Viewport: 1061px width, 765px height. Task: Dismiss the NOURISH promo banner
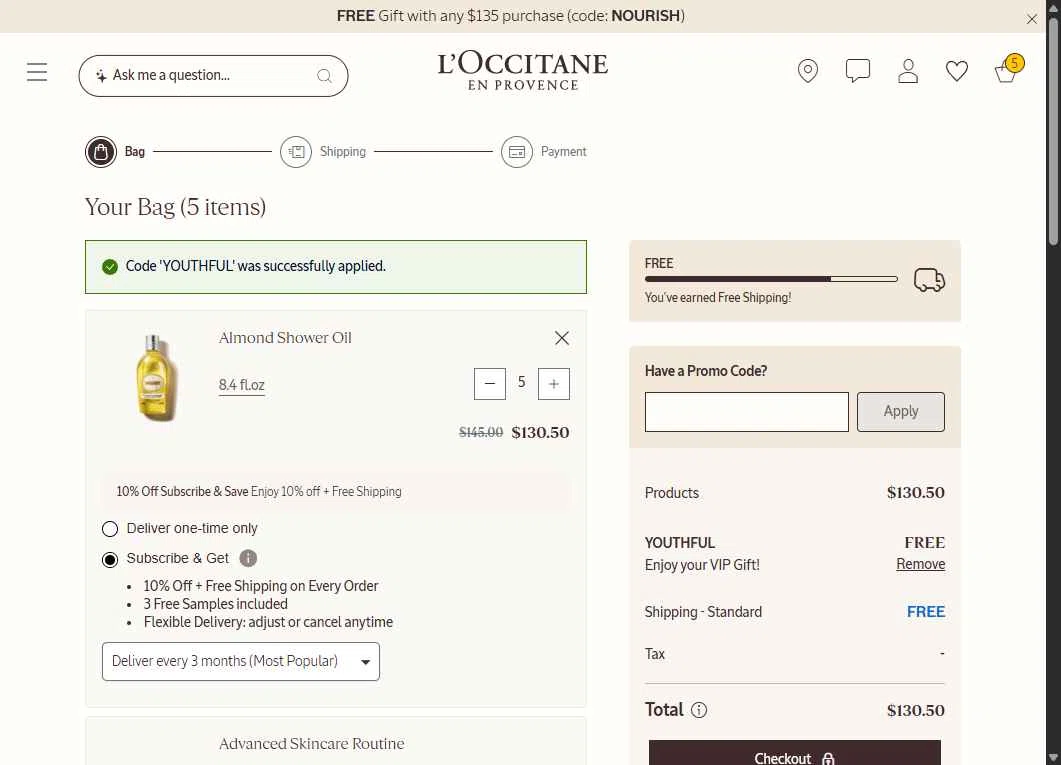1032,19
